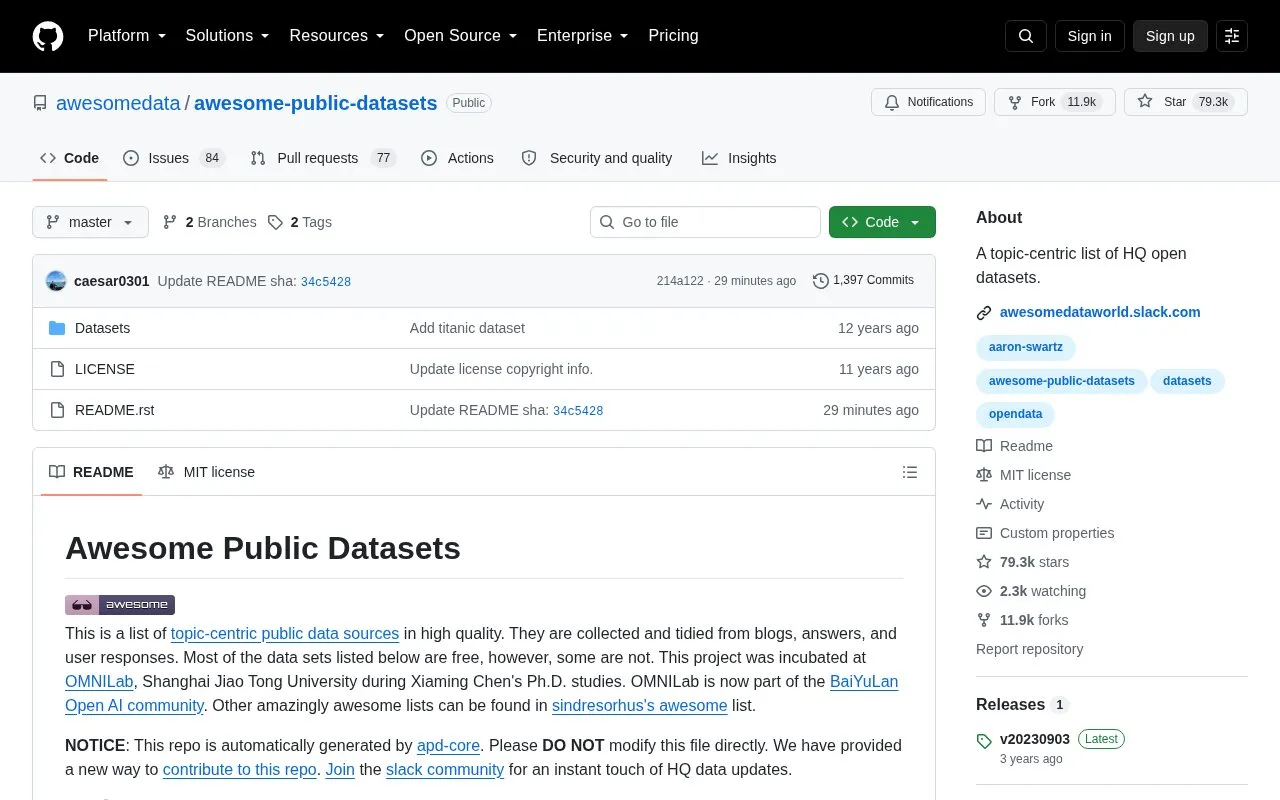This screenshot has height=800, width=1280.
Task: Open the README outline list icon
Action: (910, 472)
